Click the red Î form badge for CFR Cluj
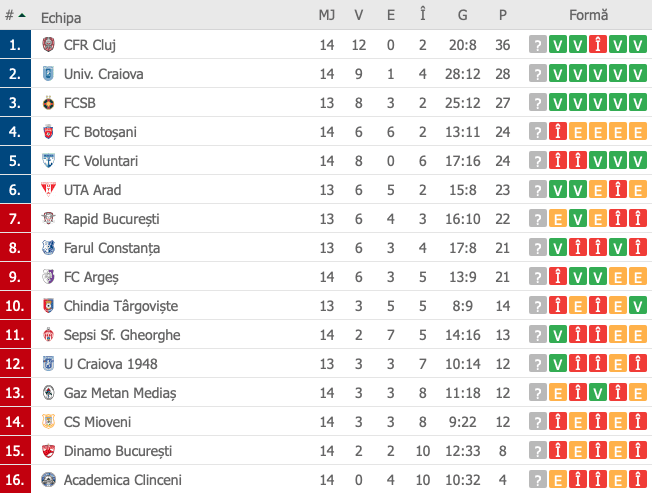 coord(598,44)
